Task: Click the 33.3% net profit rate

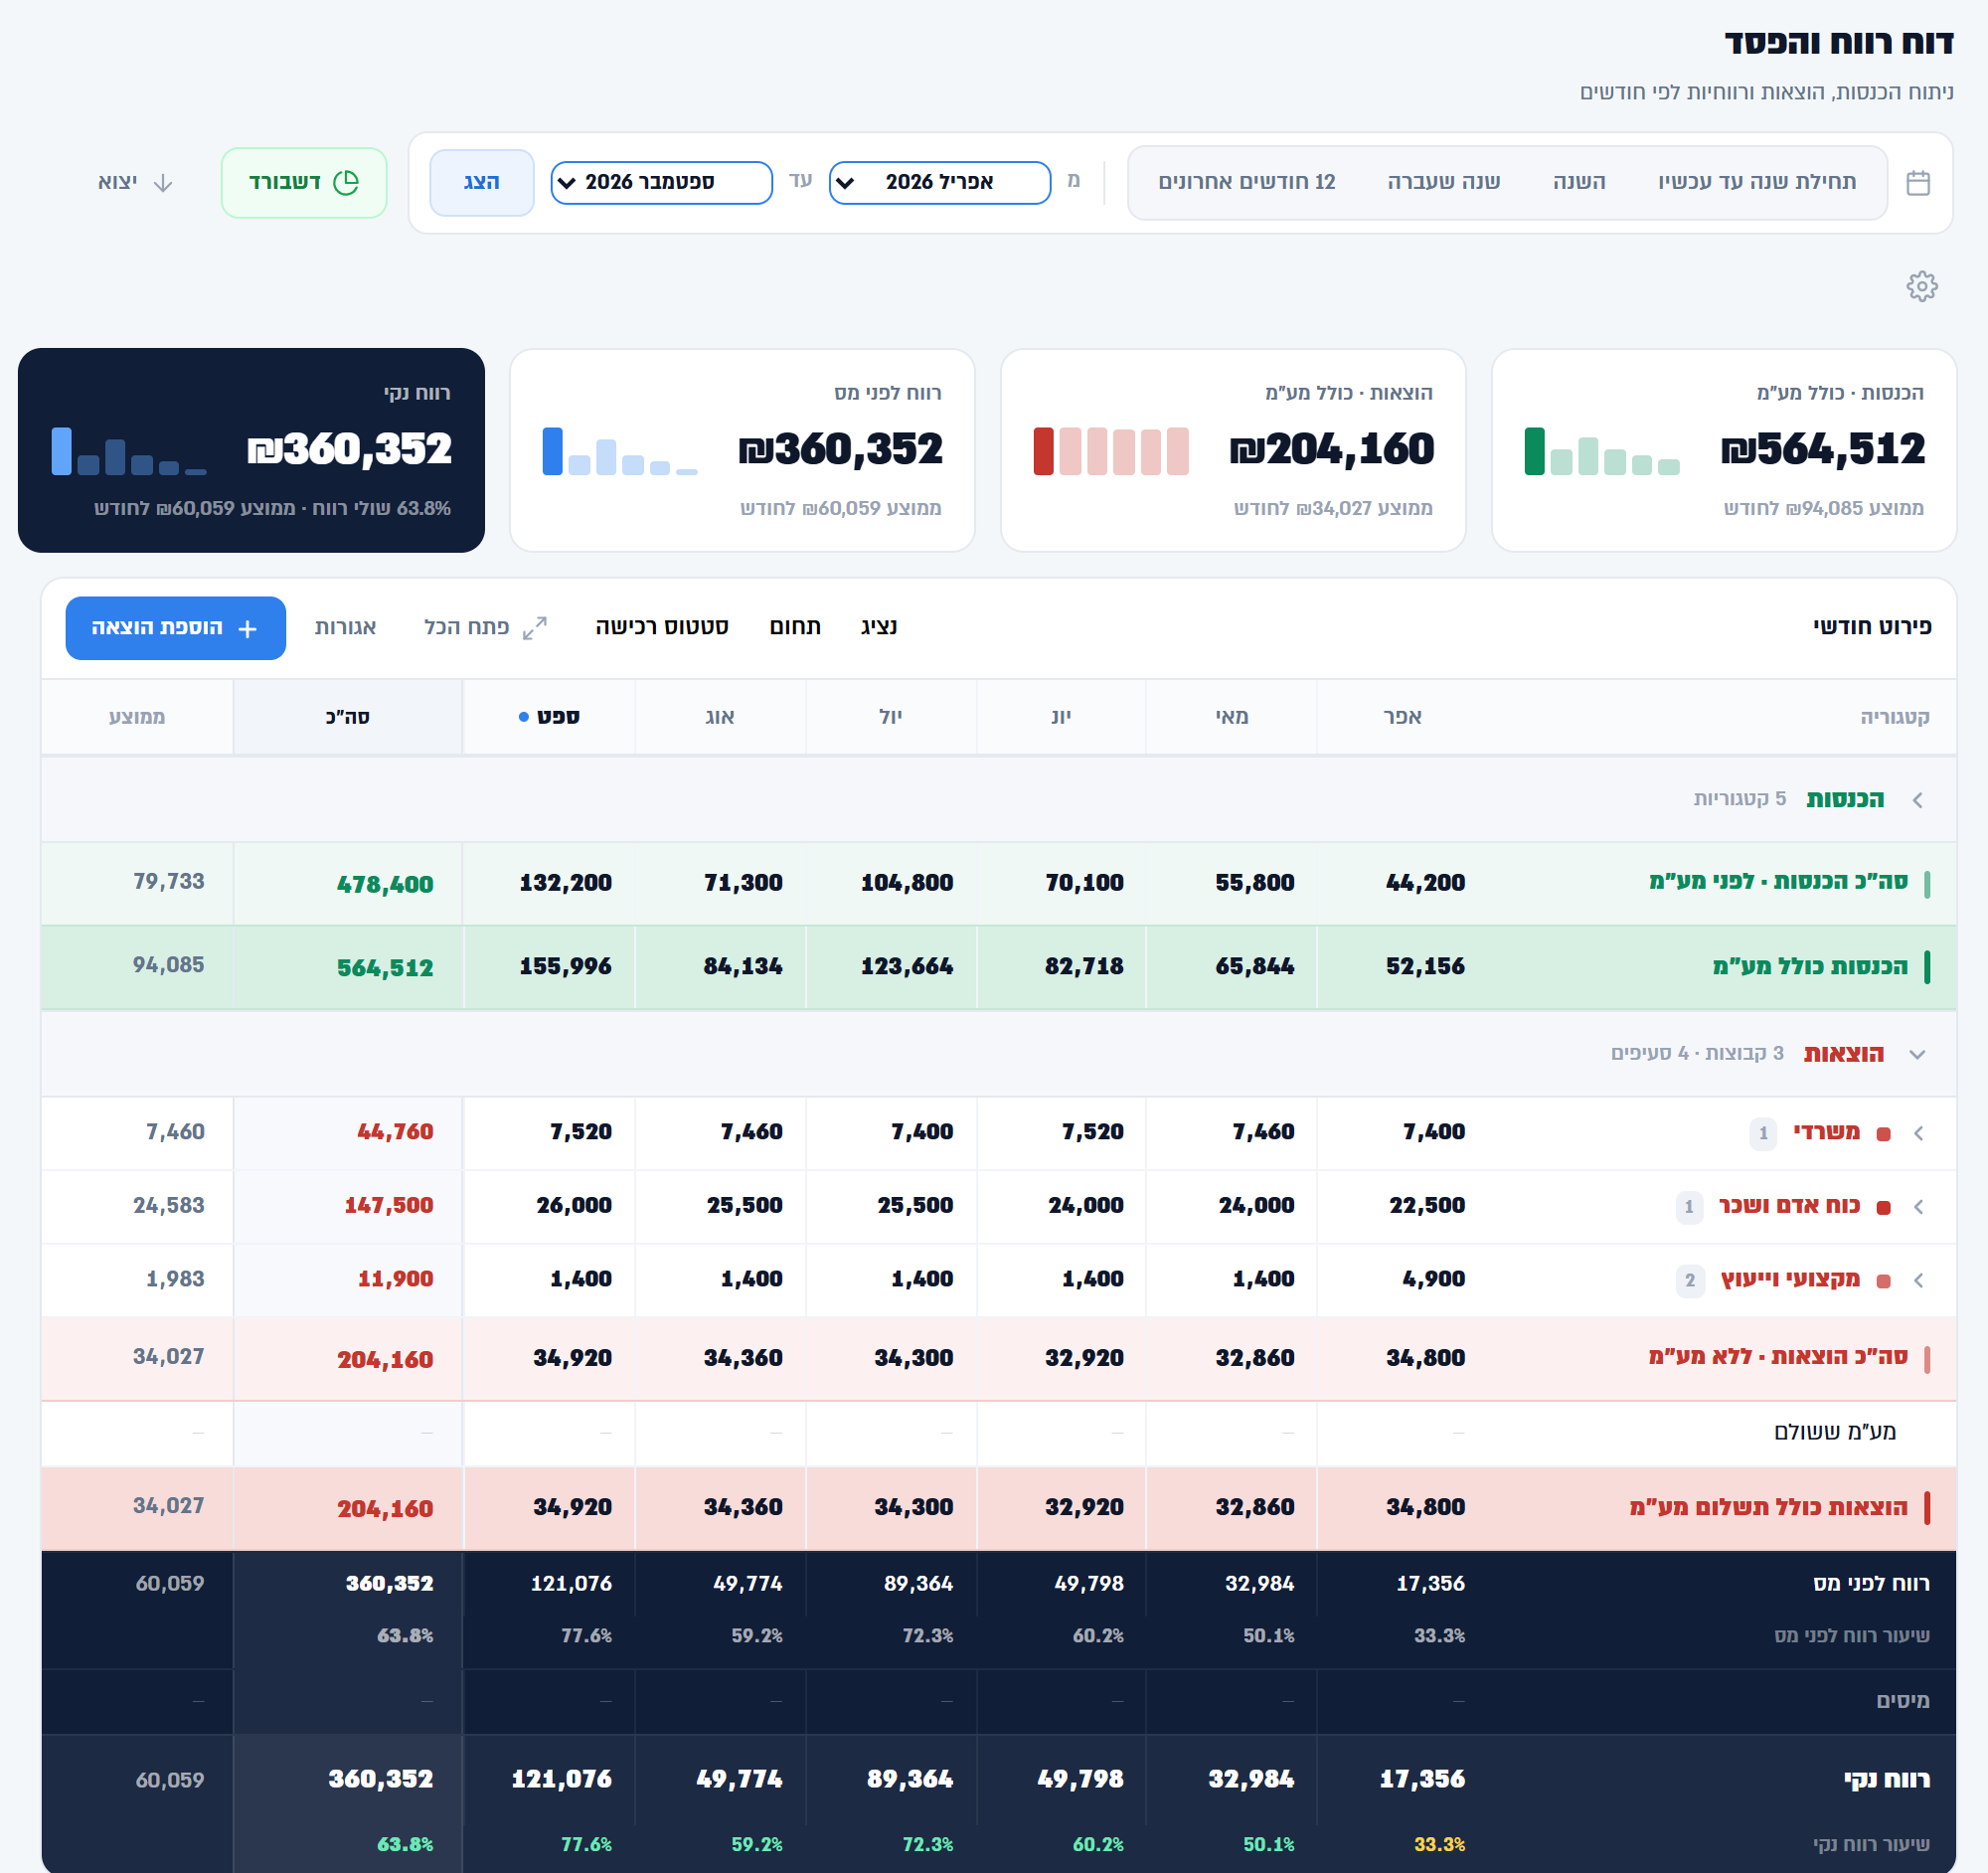Action: coord(1439,1844)
